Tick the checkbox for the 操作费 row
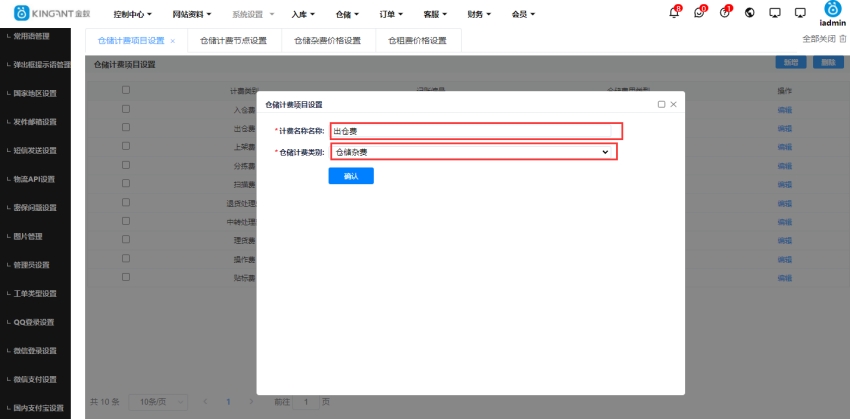Image resolution: width=851 pixels, height=419 pixels. [126, 258]
